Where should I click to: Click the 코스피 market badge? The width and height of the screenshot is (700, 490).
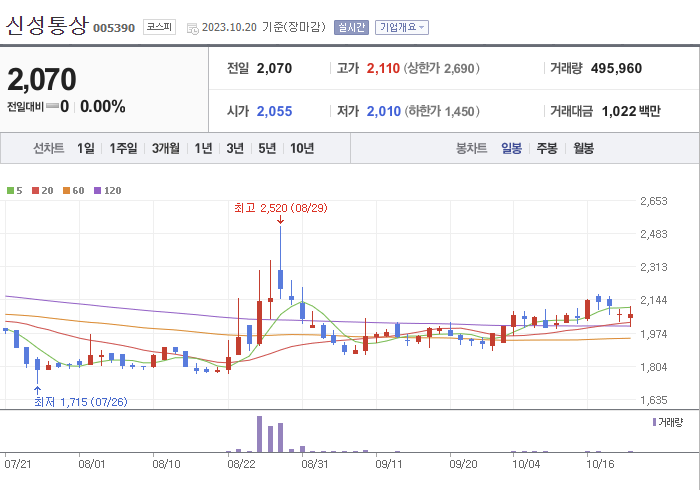[159, 27]
